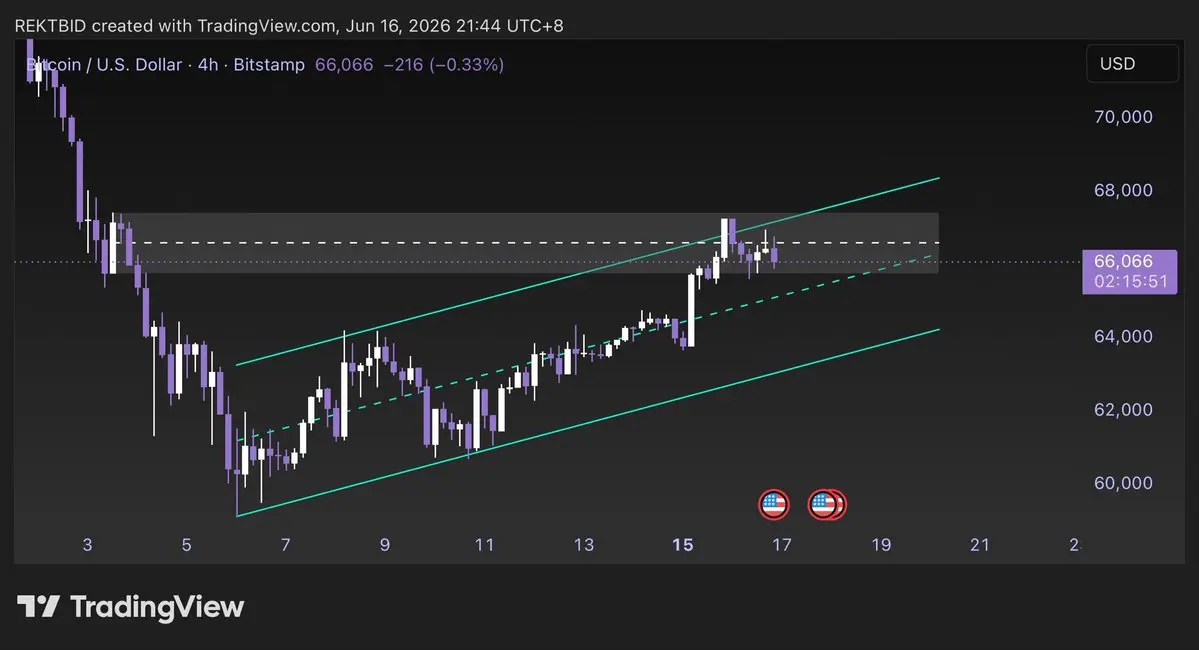The width and height of the screenshot is (1199, 650).
Task: Click the -216 (-0.33%) change value
Action: pyautogui.click(x=444, y=65)
